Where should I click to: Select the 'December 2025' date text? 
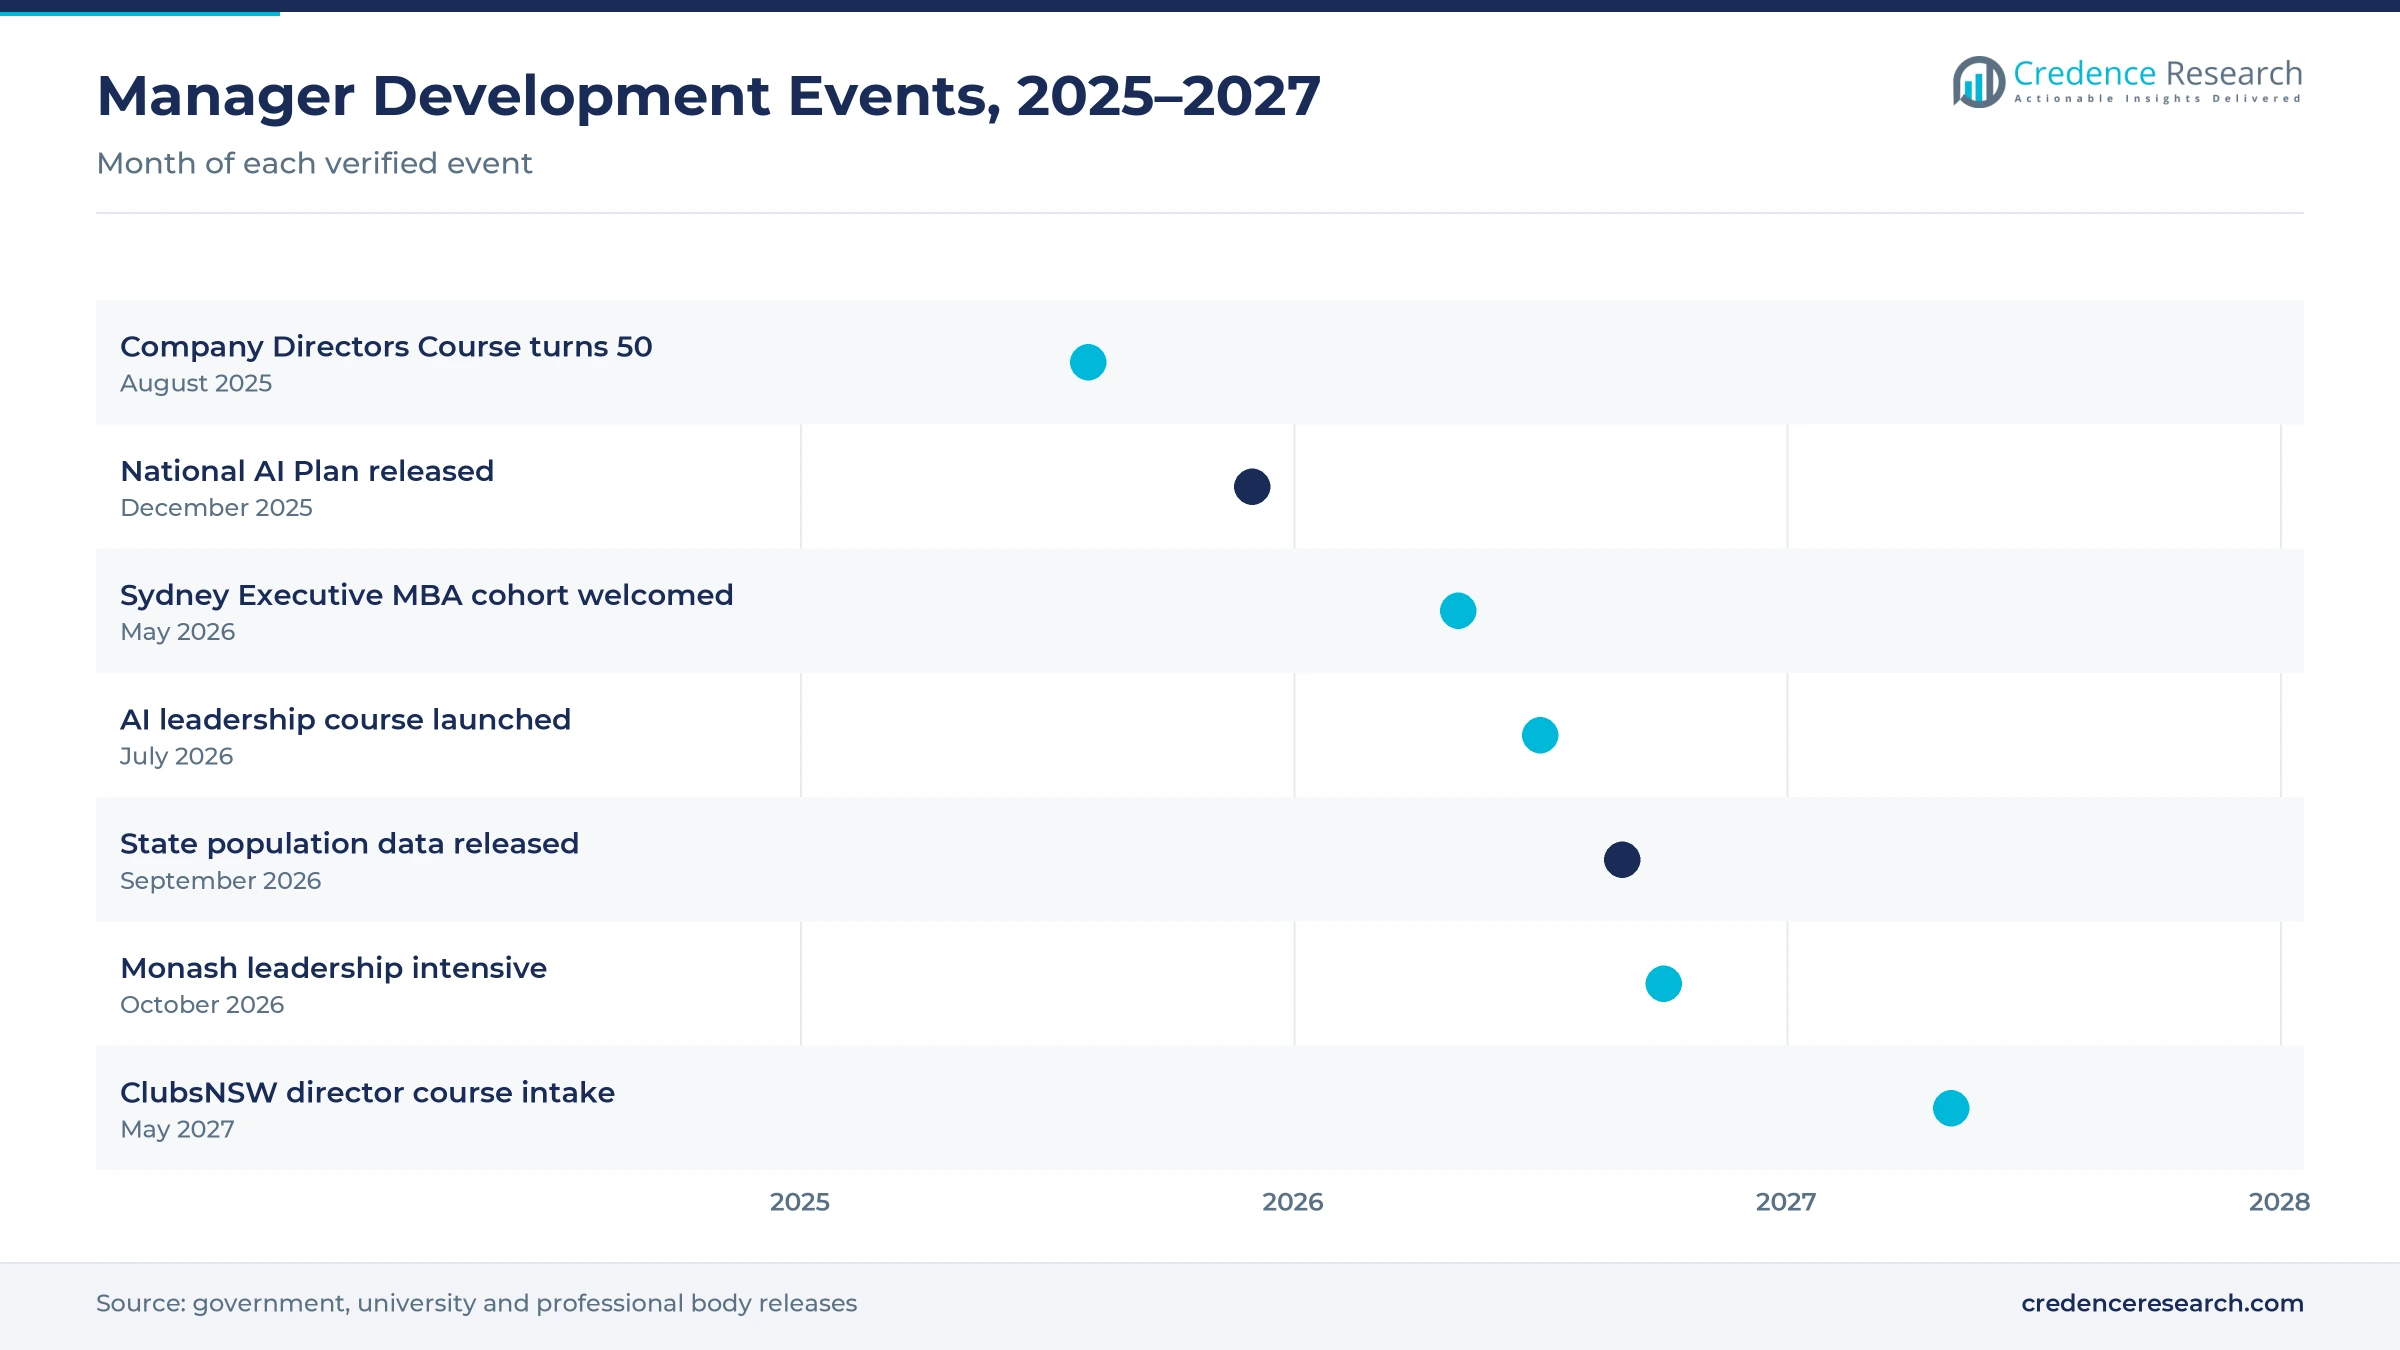(x=216, y=508)
